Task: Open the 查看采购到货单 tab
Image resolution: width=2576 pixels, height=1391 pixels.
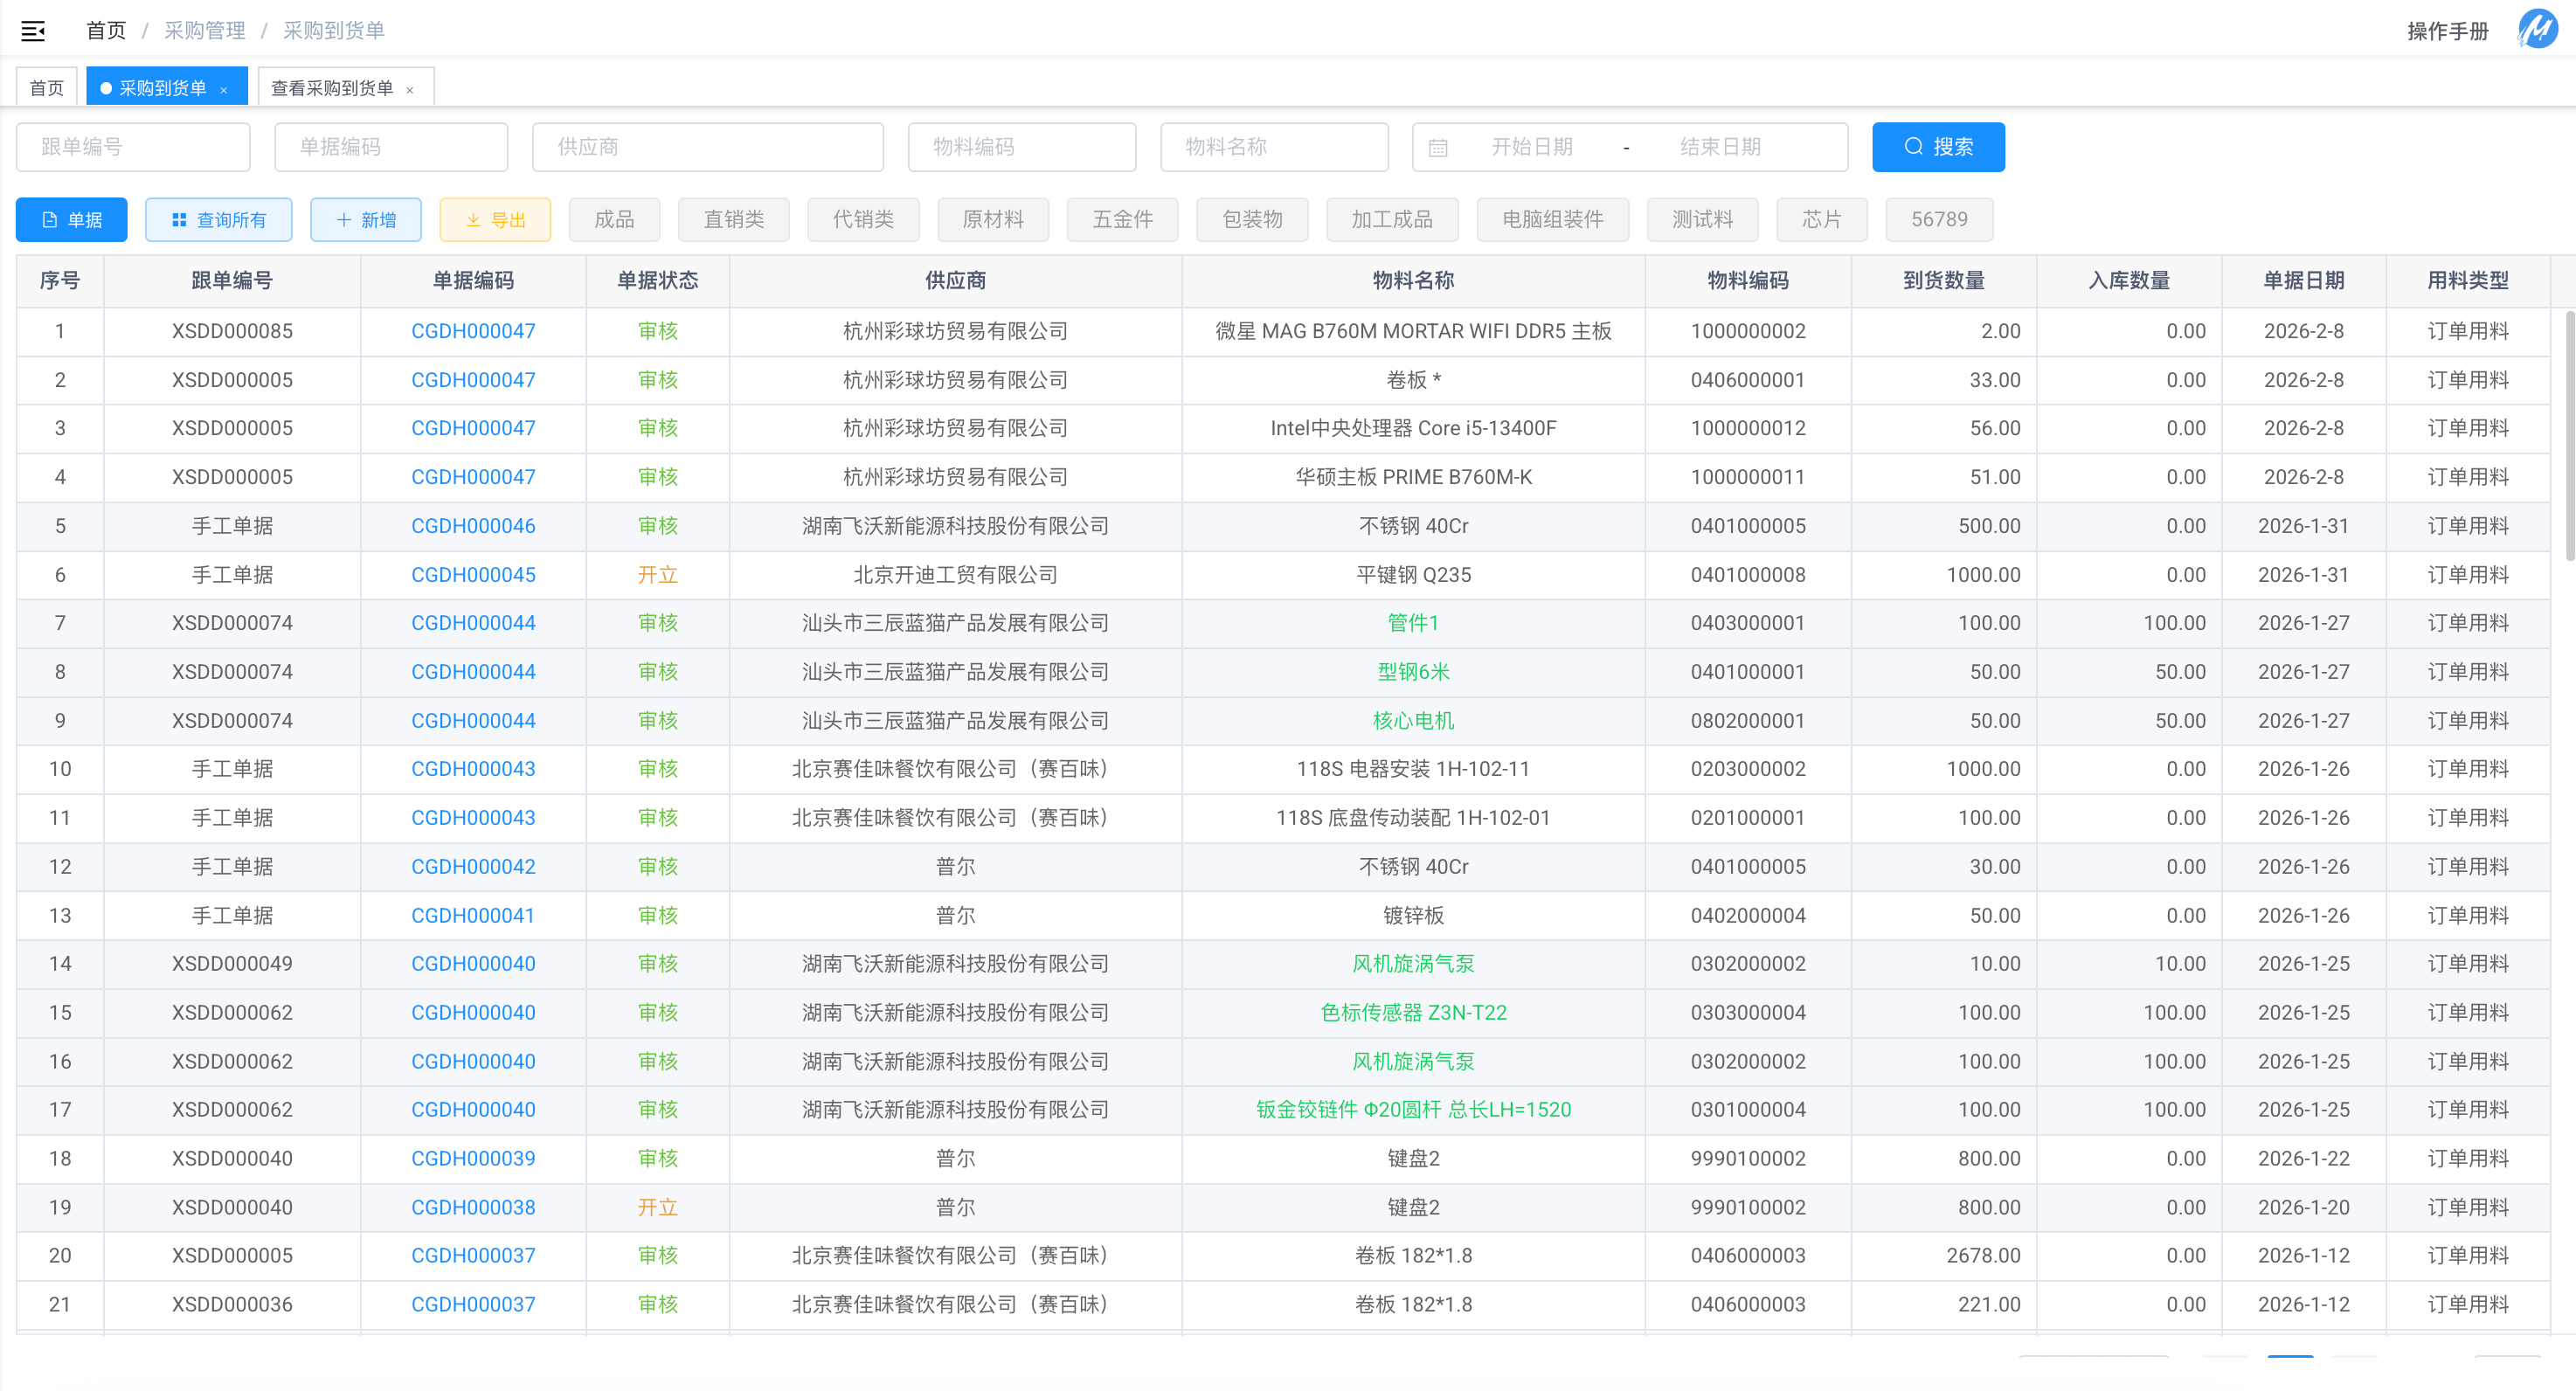Action: (x=332, y=88)
